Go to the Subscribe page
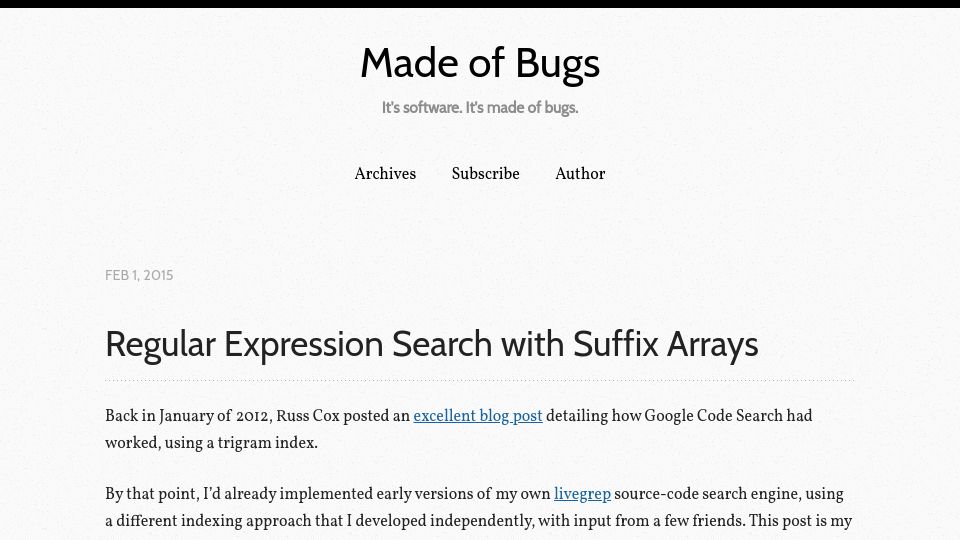Screen dimensions: 960x540 click(x=486, y=174)
